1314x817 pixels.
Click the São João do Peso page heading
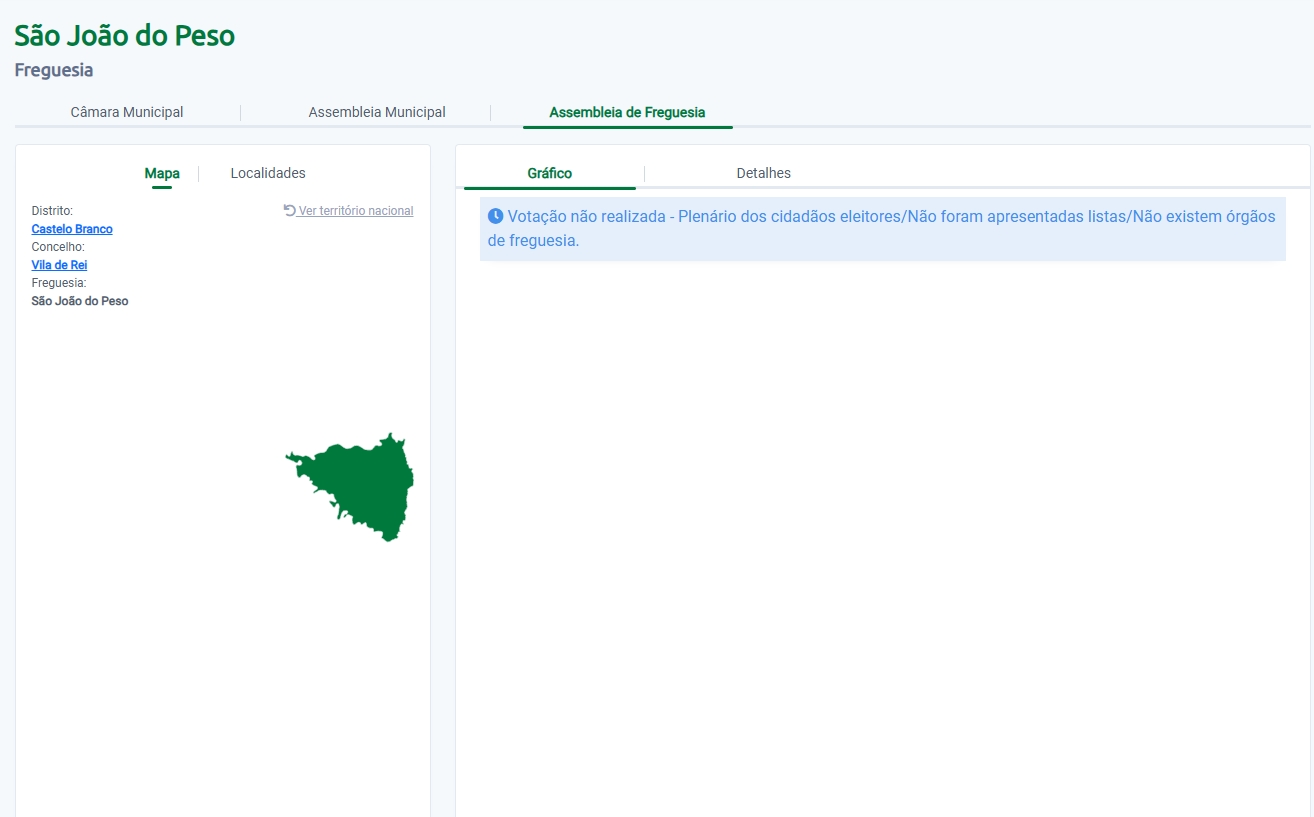tap(125, 36)
